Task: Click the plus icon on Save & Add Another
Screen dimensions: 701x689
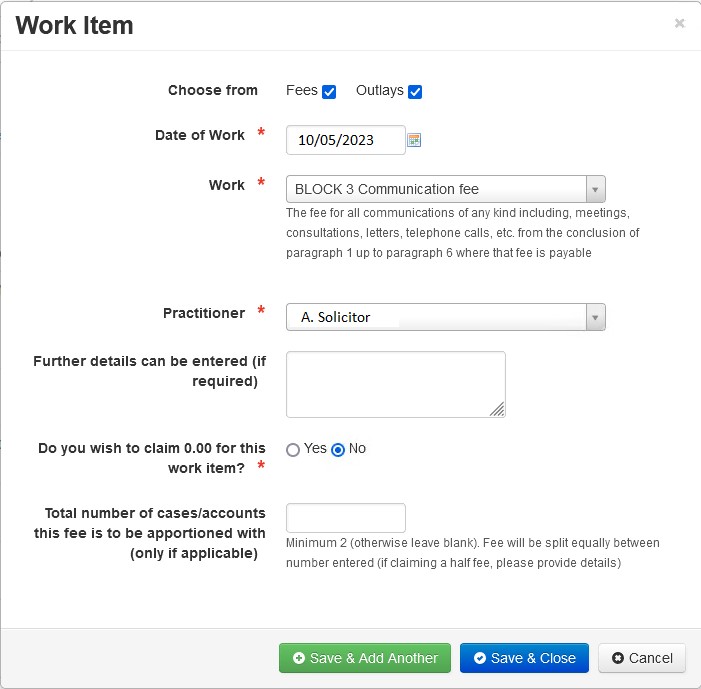Action: click(x=299, y=658)
